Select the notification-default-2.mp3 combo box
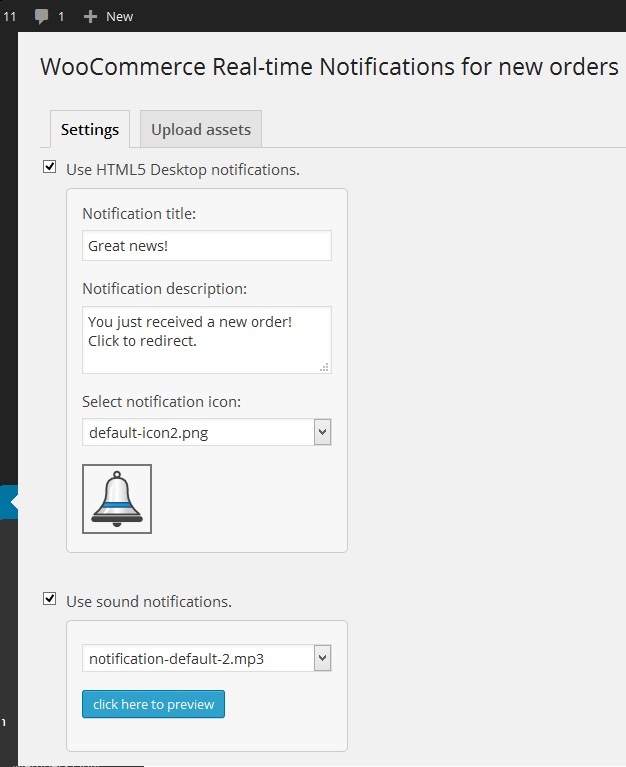626x767 pixels. click(206, 658)
